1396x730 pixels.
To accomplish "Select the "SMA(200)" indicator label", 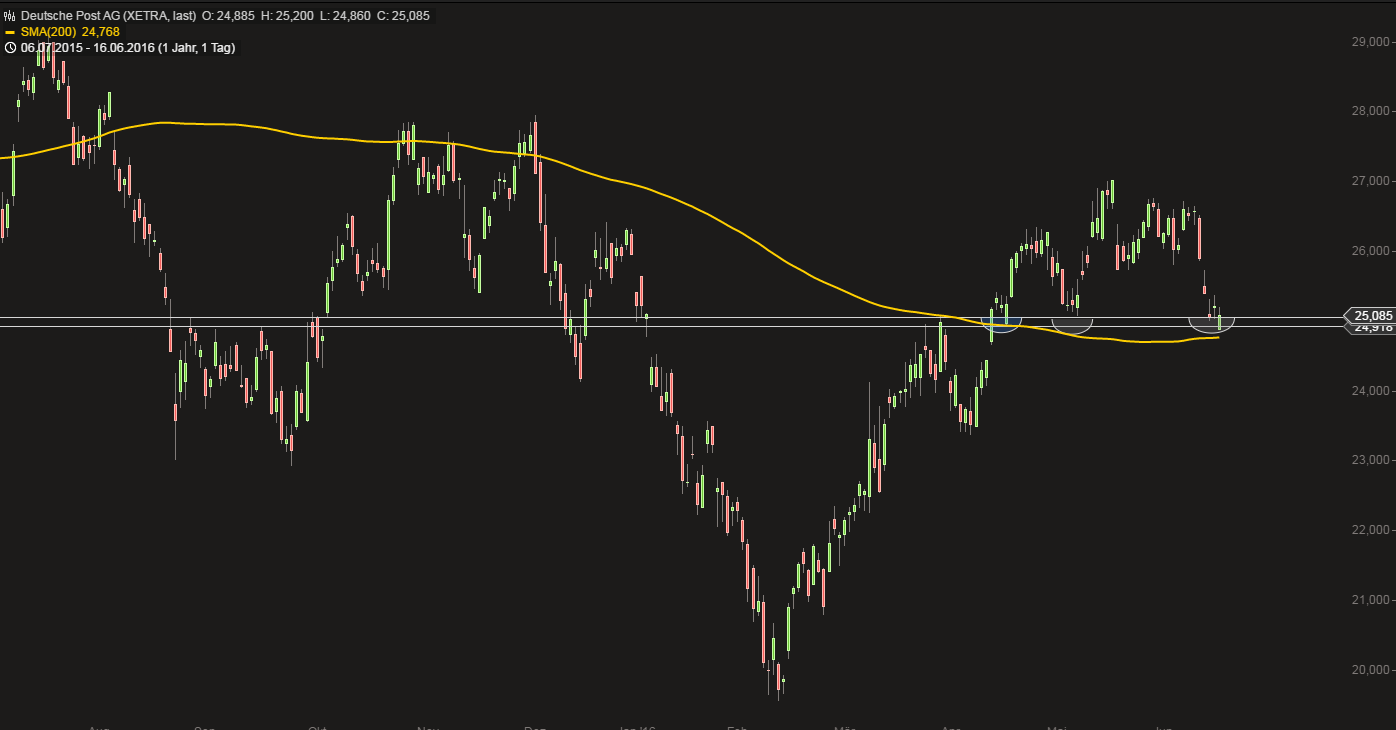I will click(x=48, y=32).
